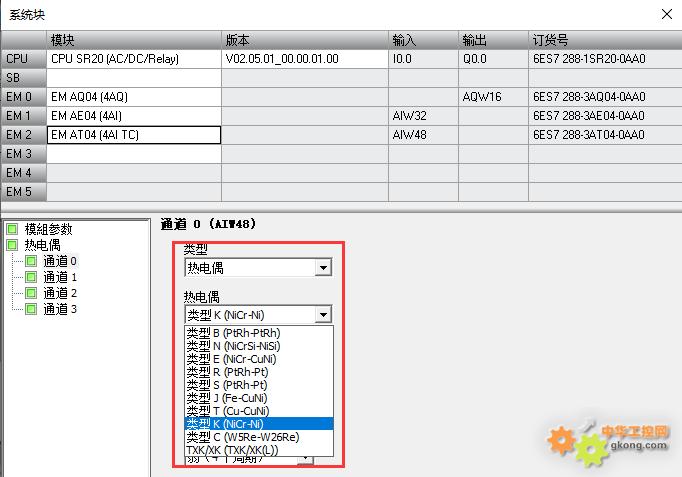Select 通道 2 tree item
Screen dimensions: 682x477
60,293
